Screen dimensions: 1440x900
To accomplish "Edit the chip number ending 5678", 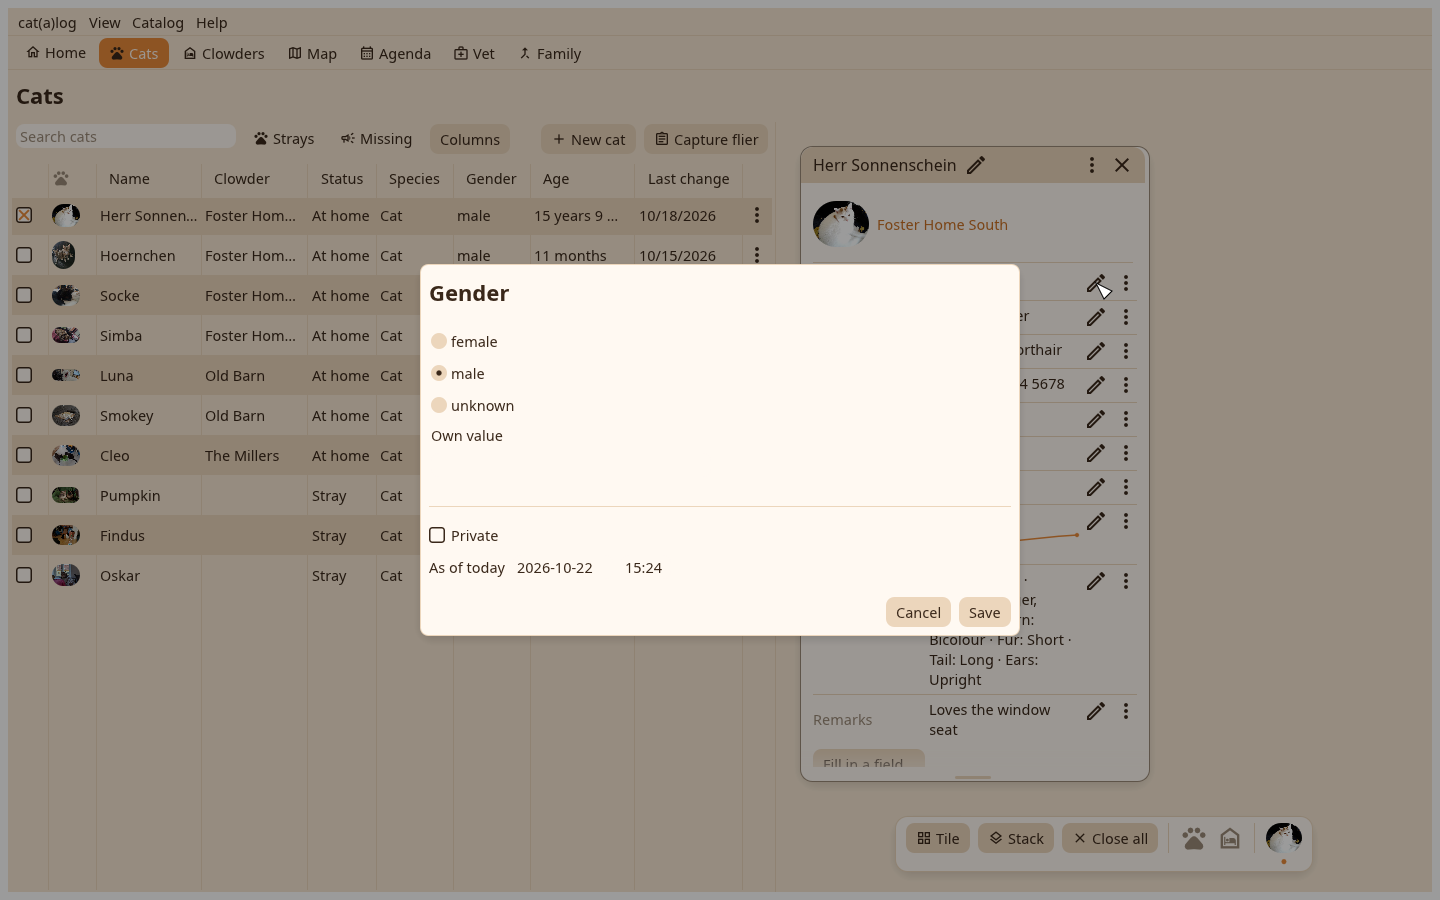I will coord(1096,385).
